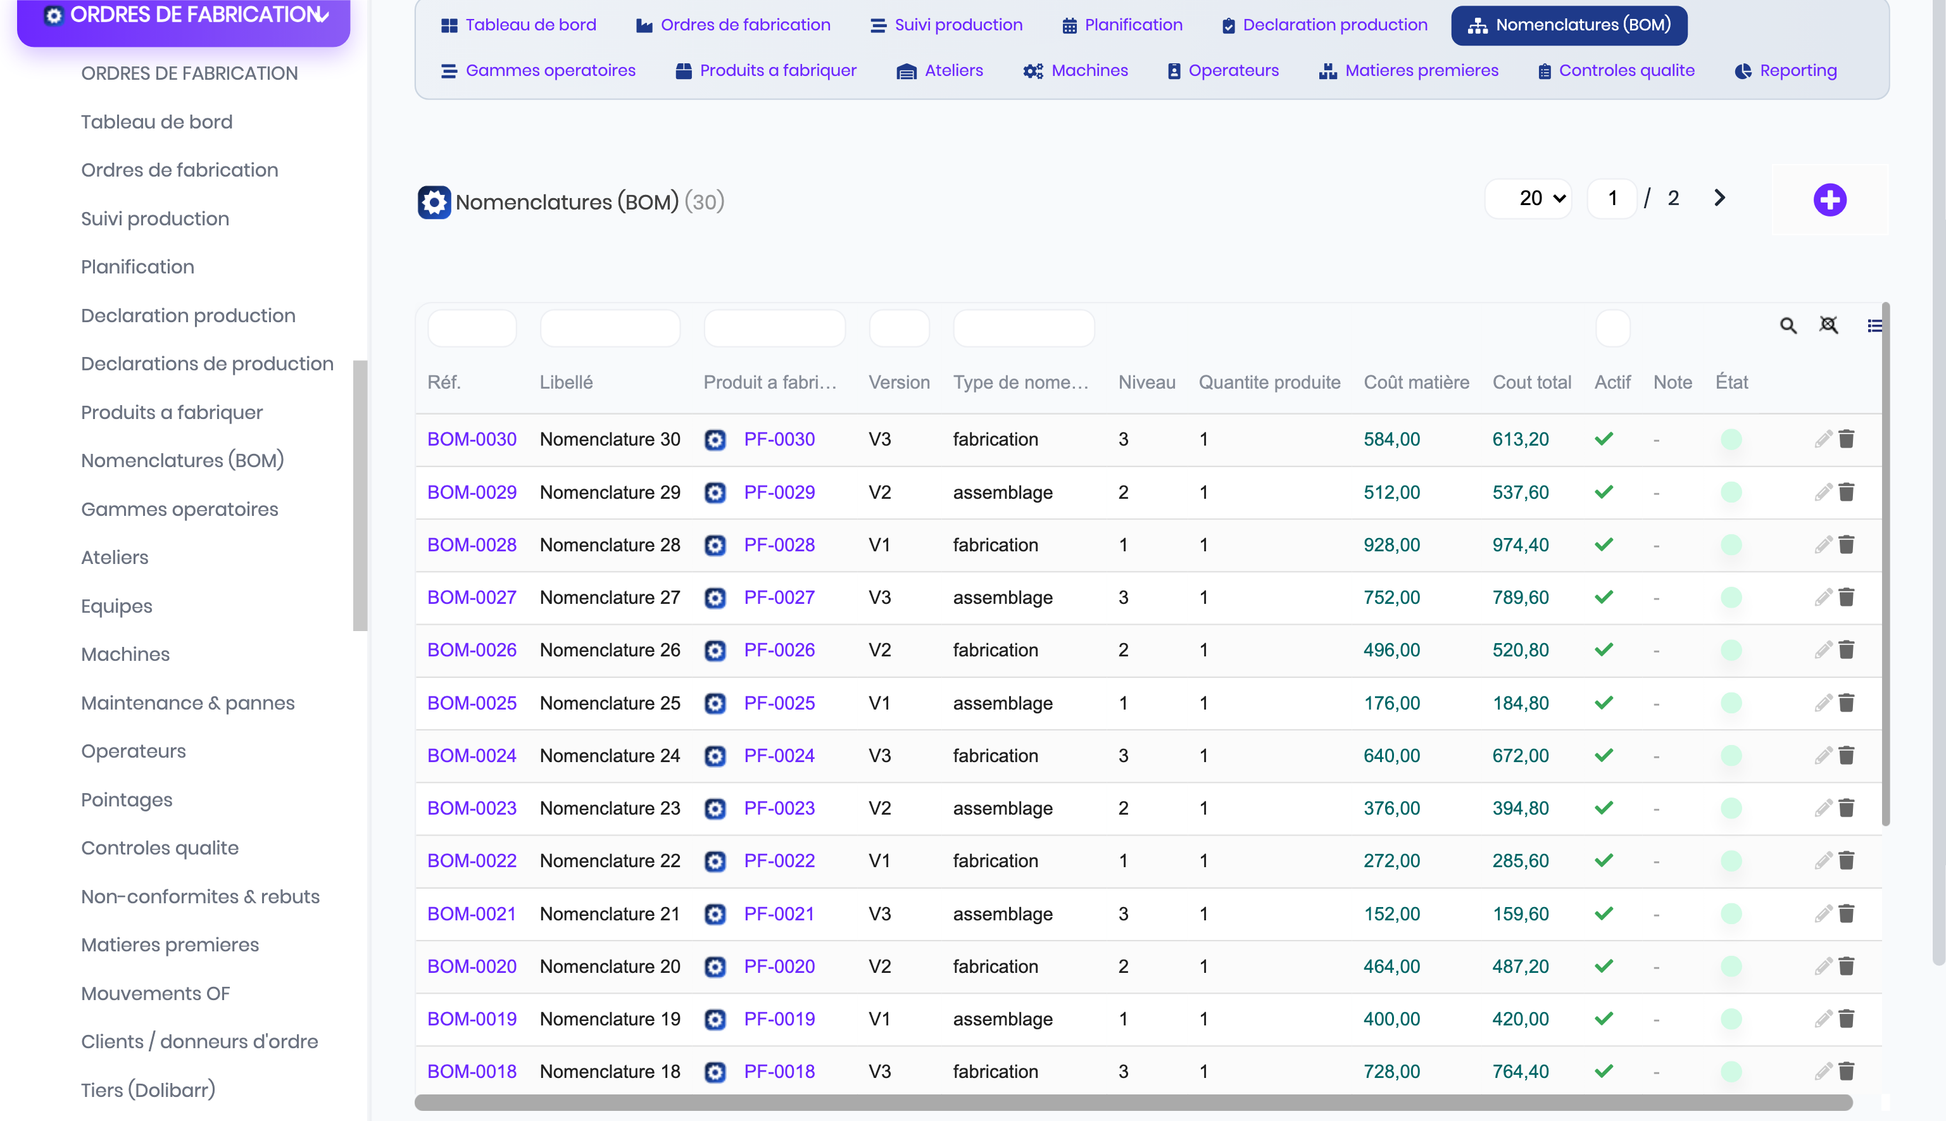This screenshot has width=1946, height=1121.
Task: Open product PF-0024 link
Action: coord(779,756)
